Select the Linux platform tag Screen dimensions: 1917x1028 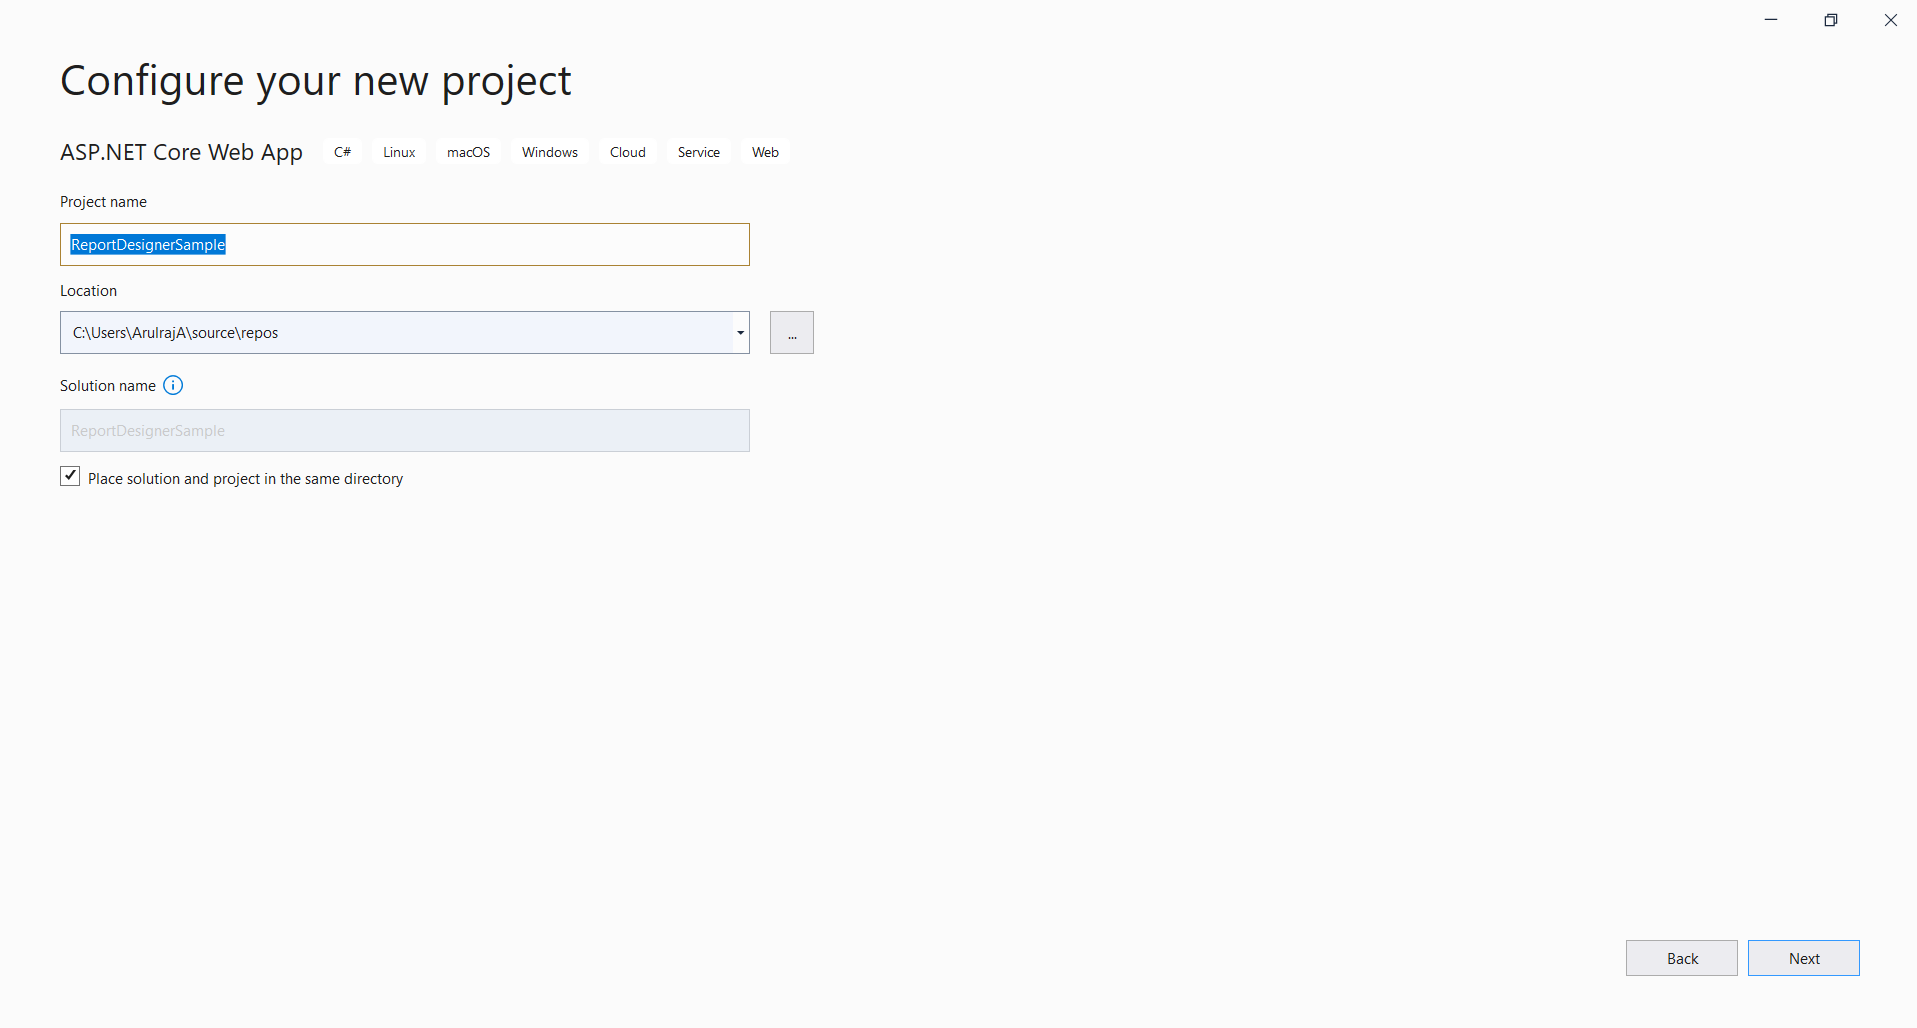tap(397, 152)
